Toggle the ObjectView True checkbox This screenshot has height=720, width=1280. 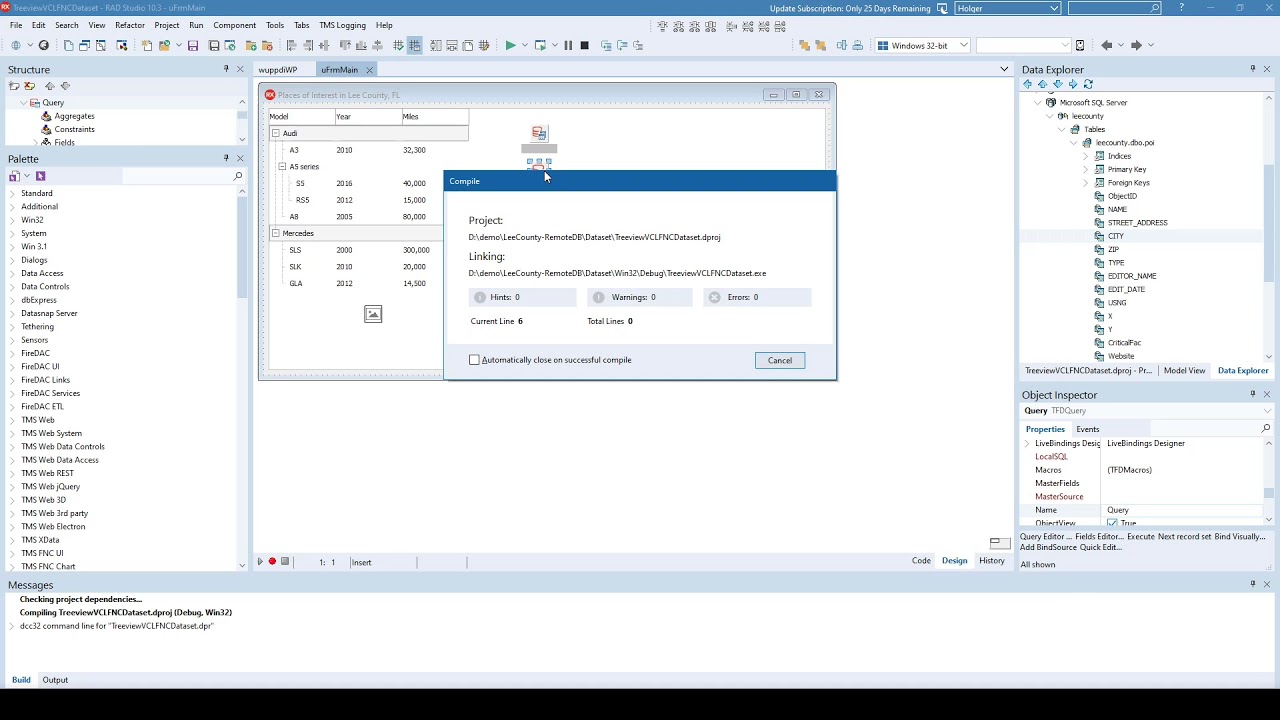click(x=1112, y=523)
